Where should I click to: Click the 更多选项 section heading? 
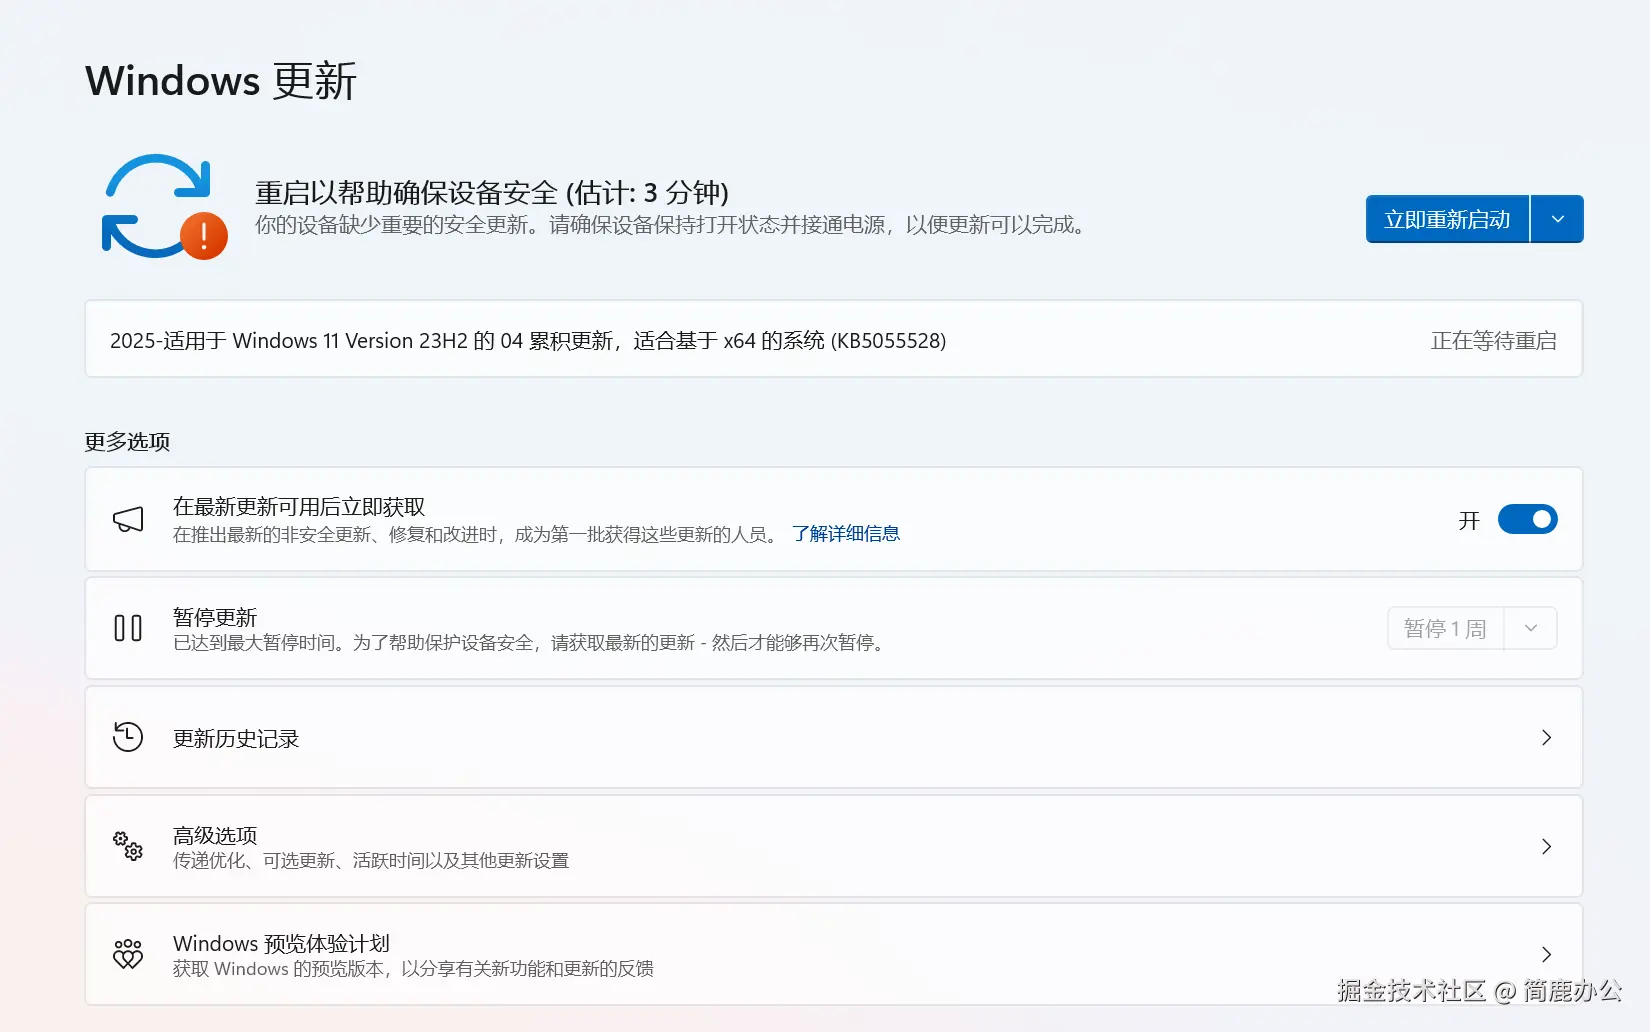point(127,441)
